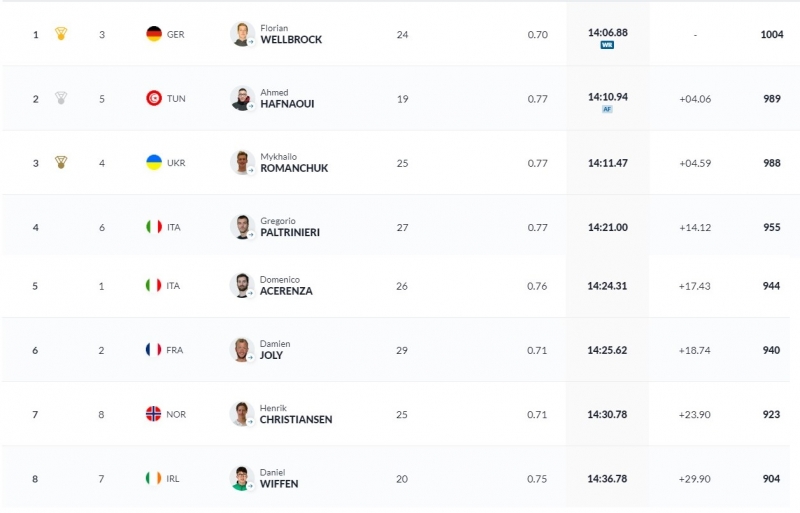Open Ahmed Hafnaoui's athlete photo
The width and height of the screenshot is (800, 513).
242,98
